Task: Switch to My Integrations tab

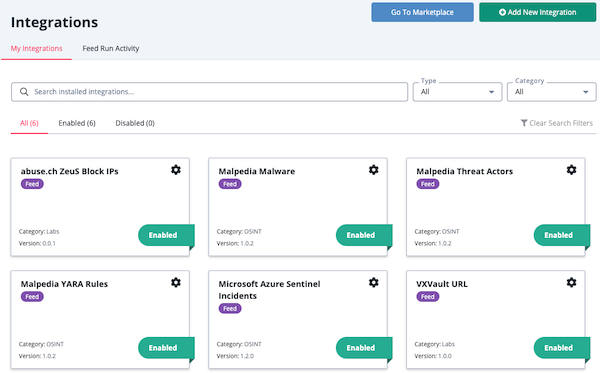Action: 36,49
